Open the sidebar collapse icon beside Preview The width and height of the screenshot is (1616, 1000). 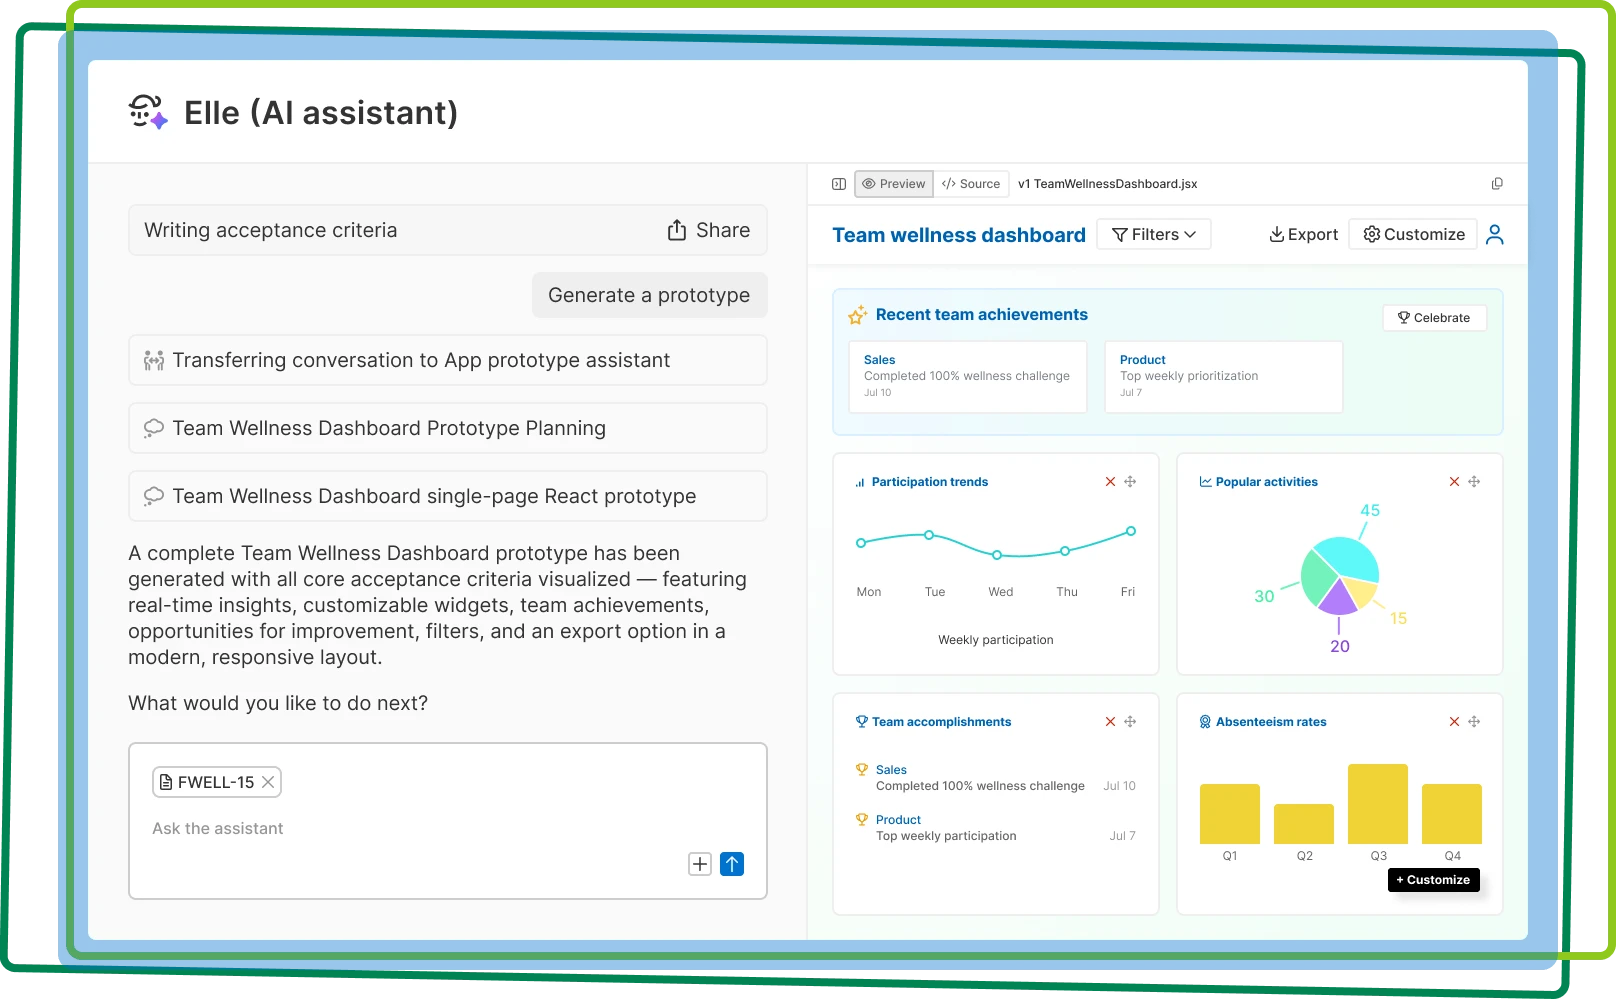[x=838, y=183]
